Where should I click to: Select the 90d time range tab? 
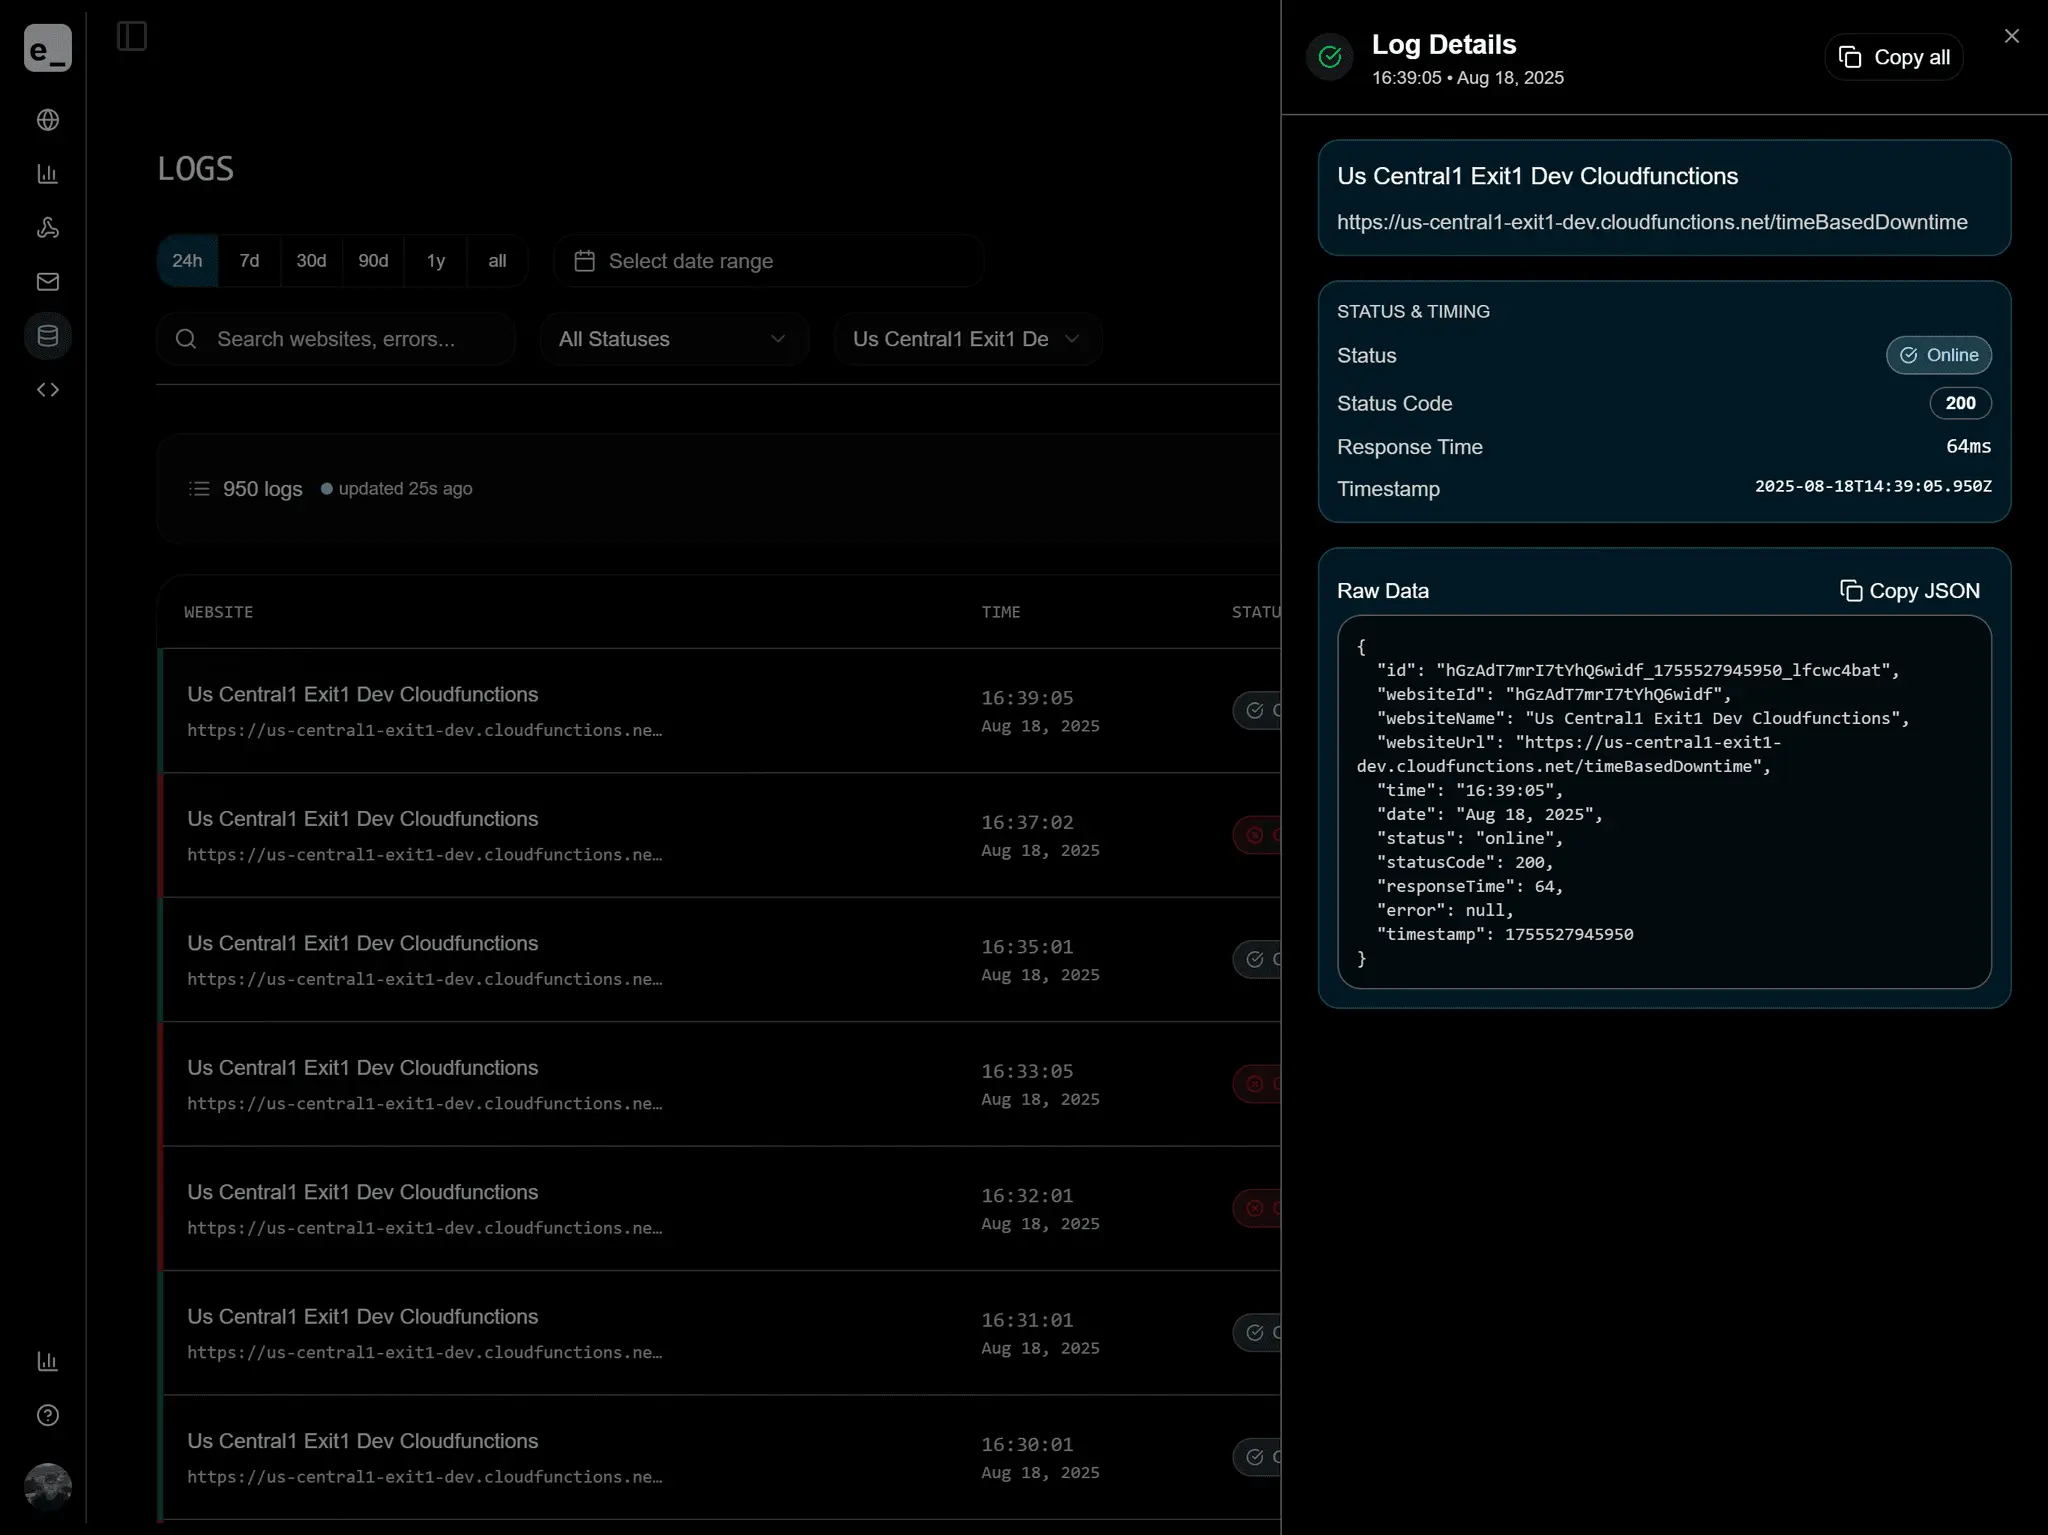(x=373, y=261)
